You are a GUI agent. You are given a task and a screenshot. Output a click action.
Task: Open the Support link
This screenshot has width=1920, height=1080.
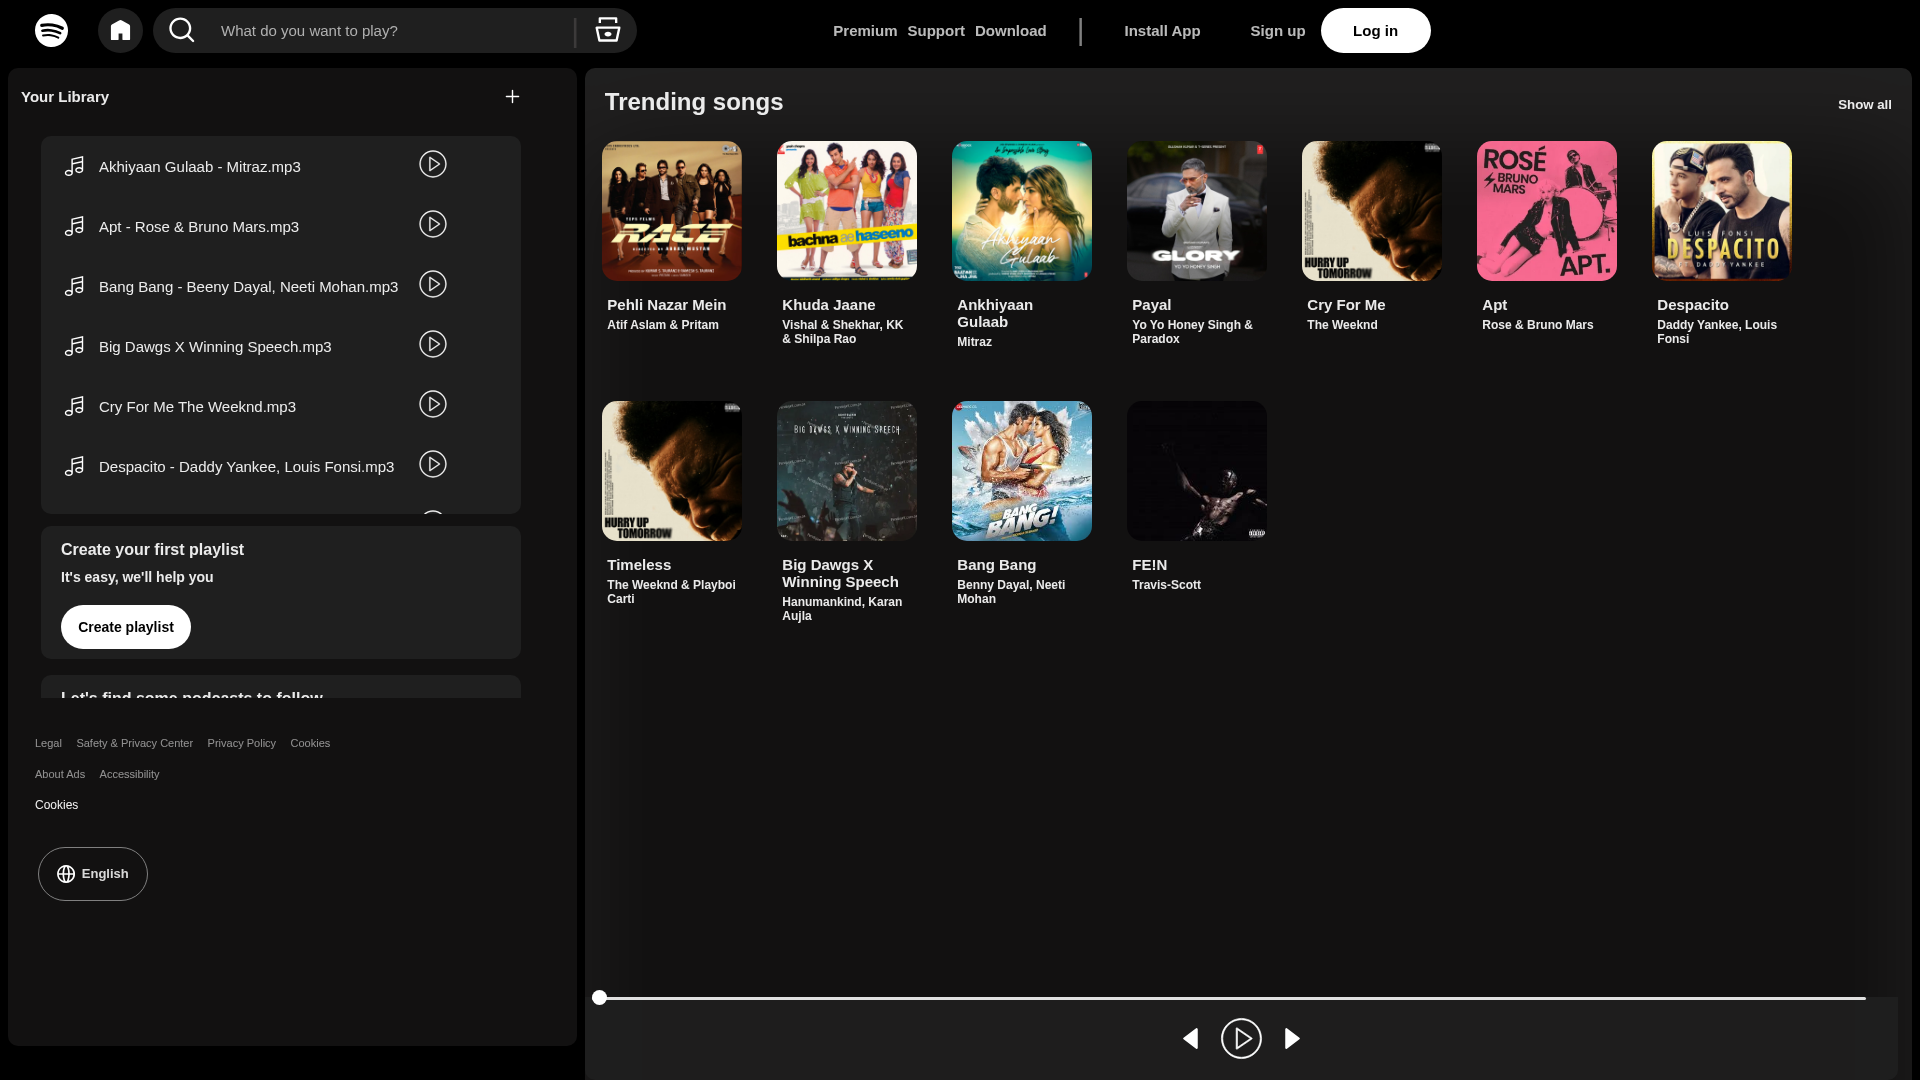936,31
